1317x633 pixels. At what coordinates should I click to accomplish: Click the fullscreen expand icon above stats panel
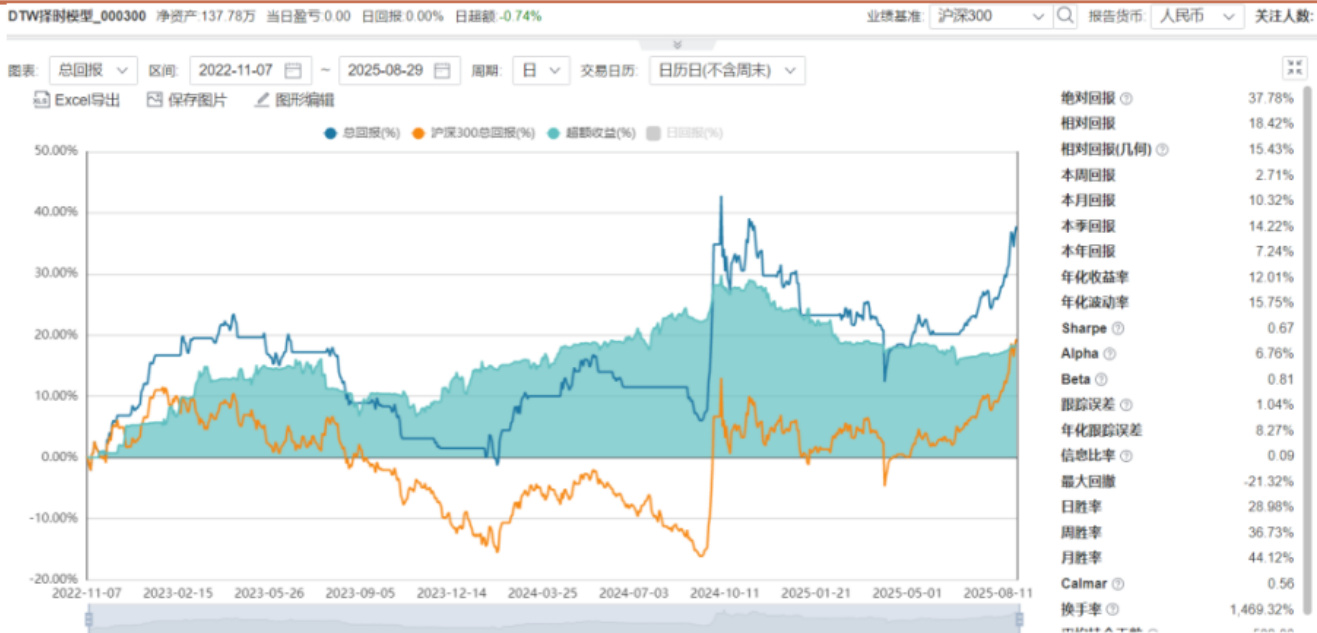1295,68
